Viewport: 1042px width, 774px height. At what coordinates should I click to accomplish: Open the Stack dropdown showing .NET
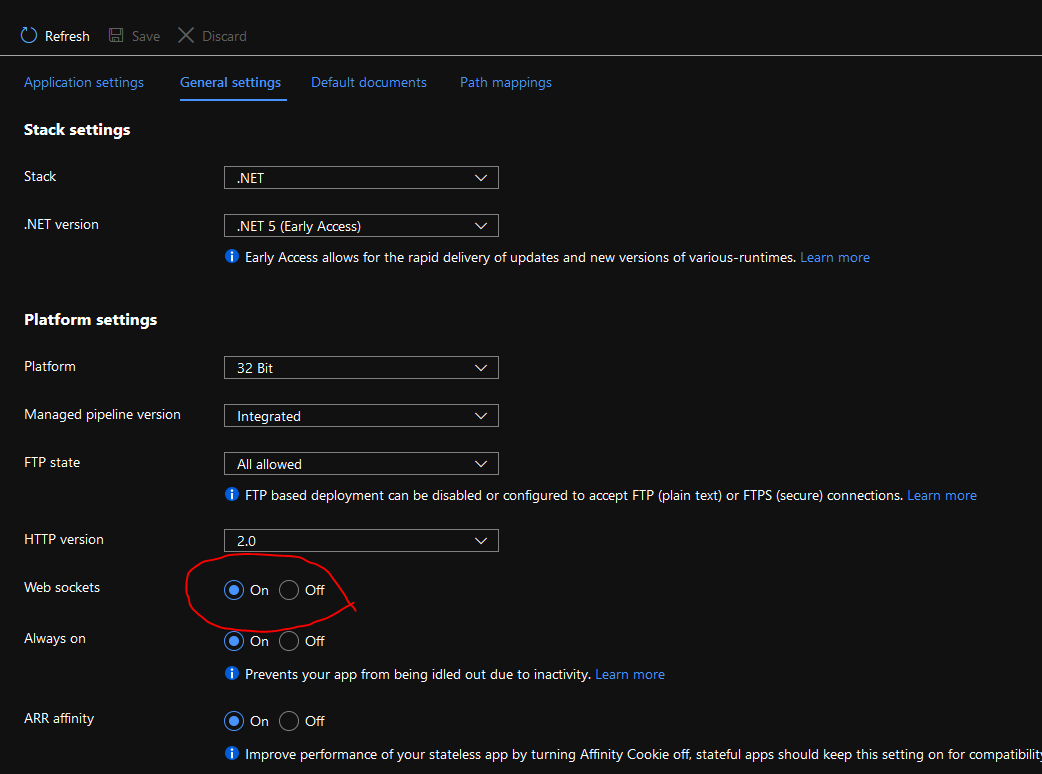click(x=362, y=178)
